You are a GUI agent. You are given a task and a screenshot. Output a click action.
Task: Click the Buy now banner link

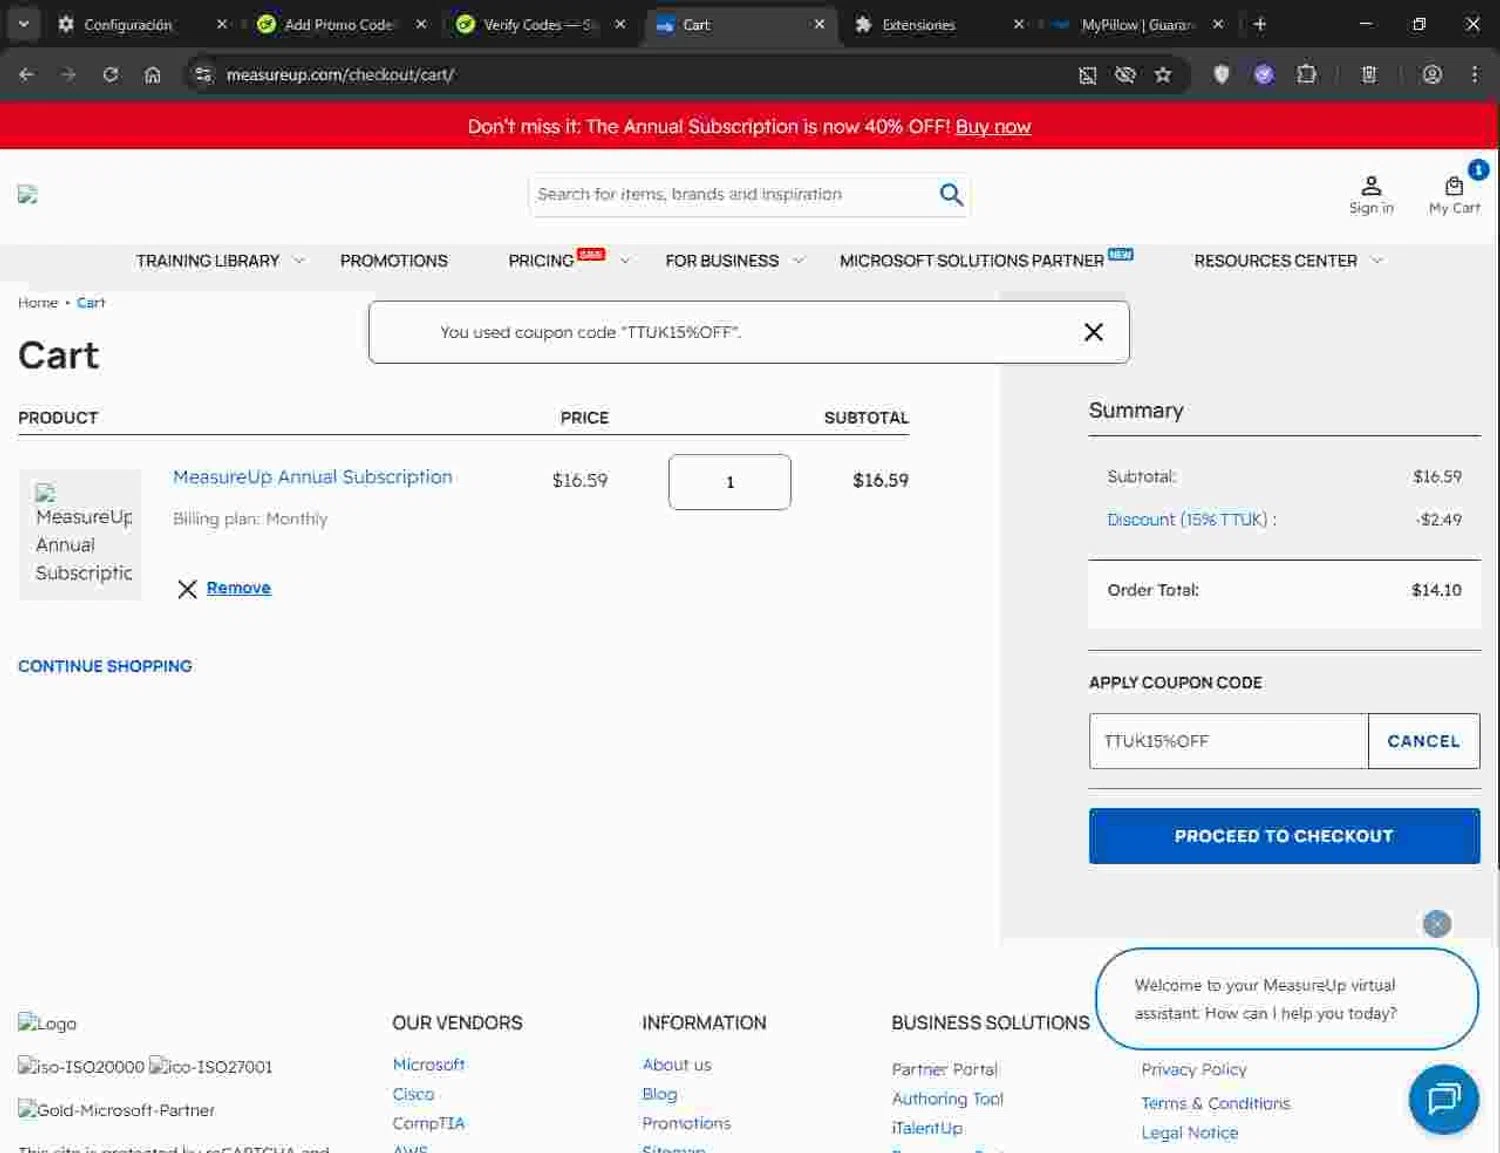993,126
